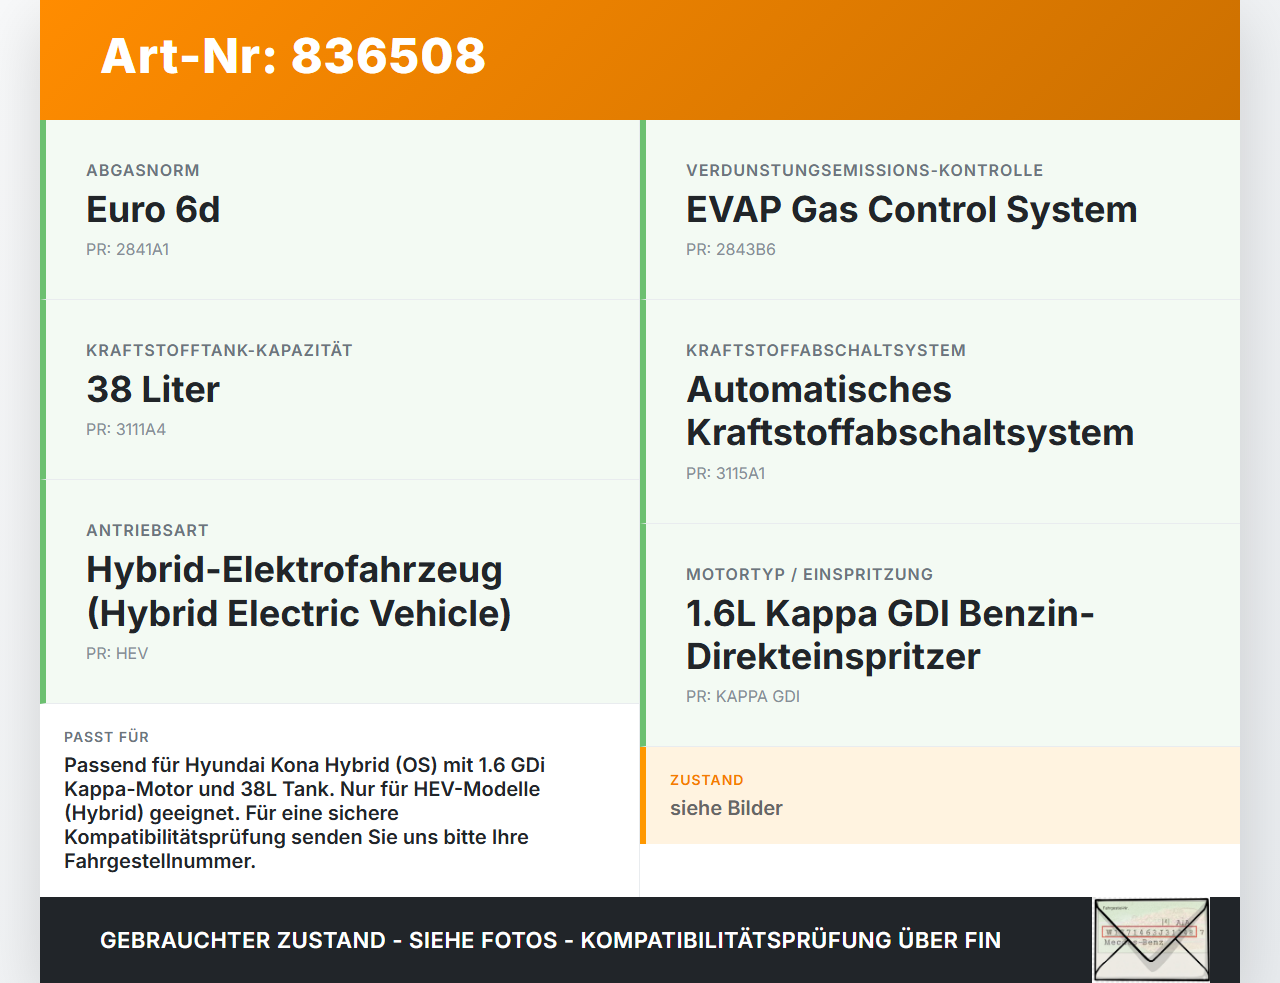The image size is (1280, 983).
Task: Click the VERDUNSTUNGSEMISSIONS-KONTROLLE label
Action: point(865,170)
